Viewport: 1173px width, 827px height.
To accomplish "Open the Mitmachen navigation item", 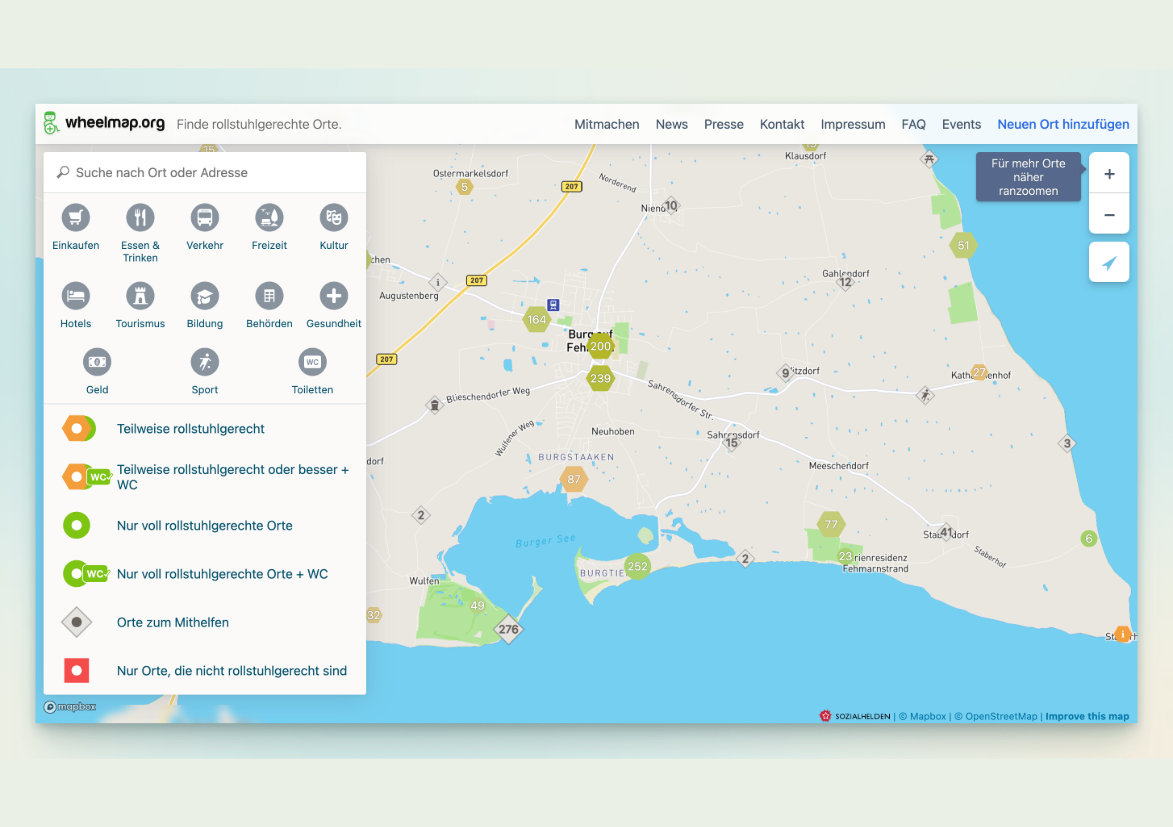I will click(606, 125).
